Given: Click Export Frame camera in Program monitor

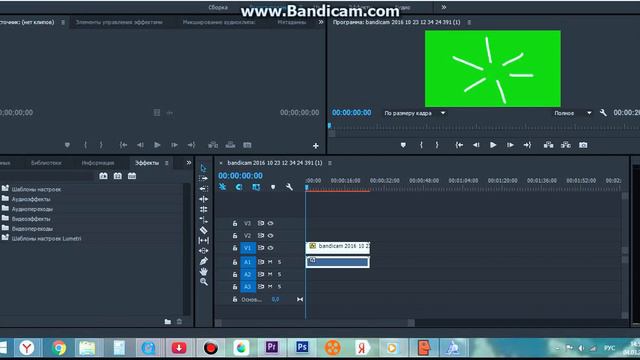Looking at the screenshot, I should [x=583, y=145].
